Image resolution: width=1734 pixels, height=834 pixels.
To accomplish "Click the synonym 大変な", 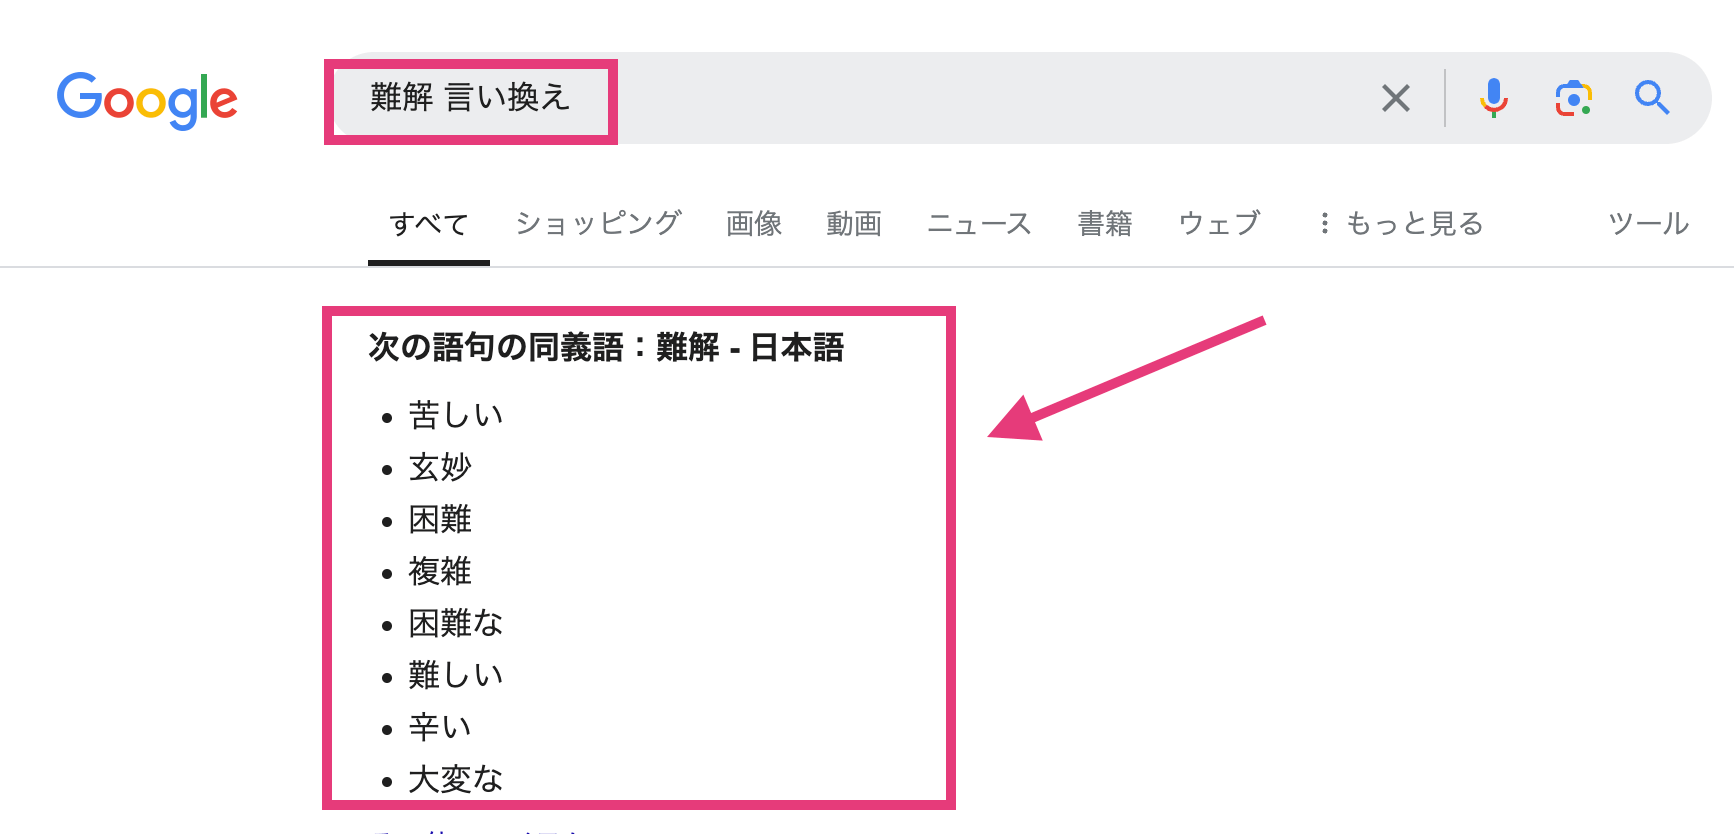I will click(455, 778).
